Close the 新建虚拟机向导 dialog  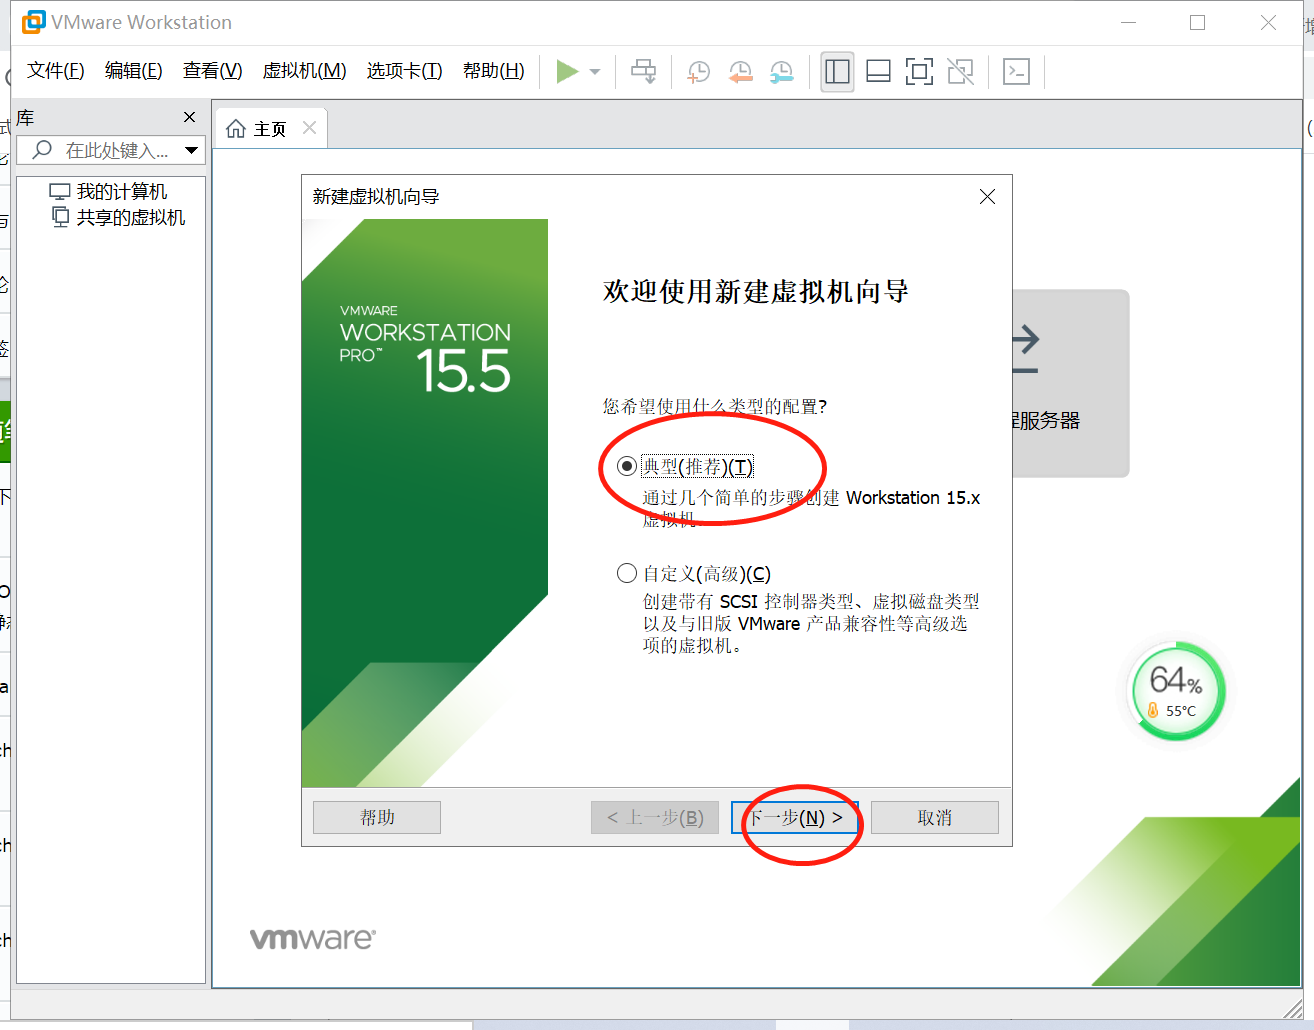point(987,196)
